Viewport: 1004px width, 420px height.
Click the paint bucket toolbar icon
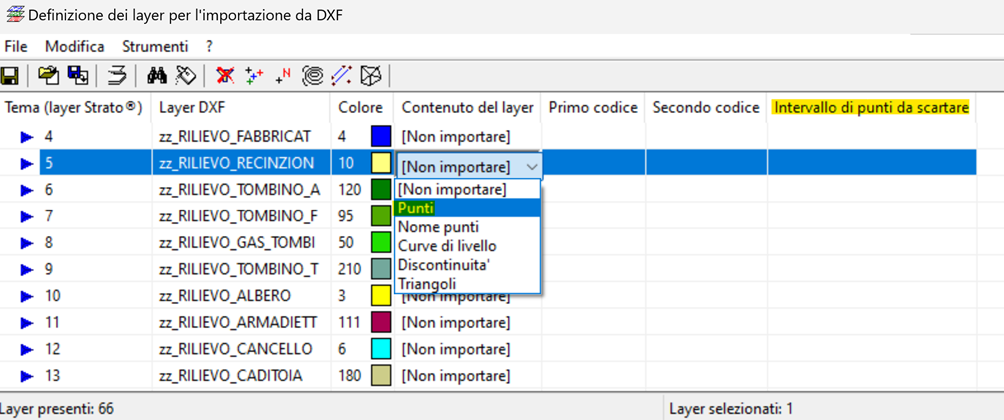[186, 76]
